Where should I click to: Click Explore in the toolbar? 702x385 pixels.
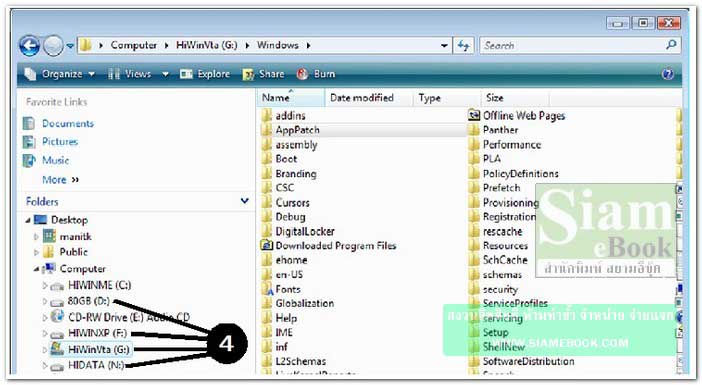pos(205,74)
